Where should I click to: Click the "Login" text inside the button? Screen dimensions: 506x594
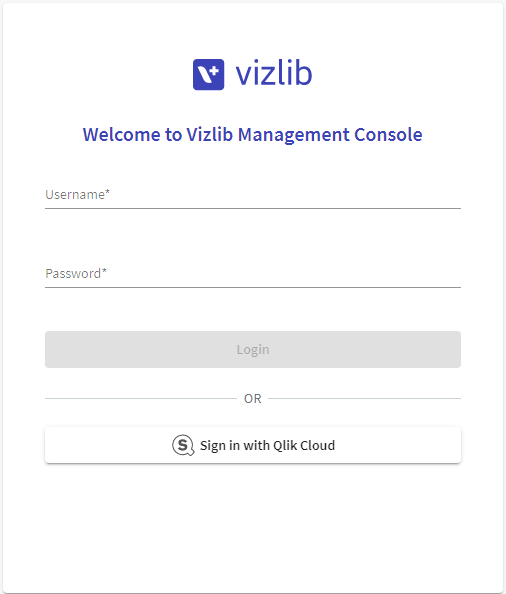tap(253, 350)
